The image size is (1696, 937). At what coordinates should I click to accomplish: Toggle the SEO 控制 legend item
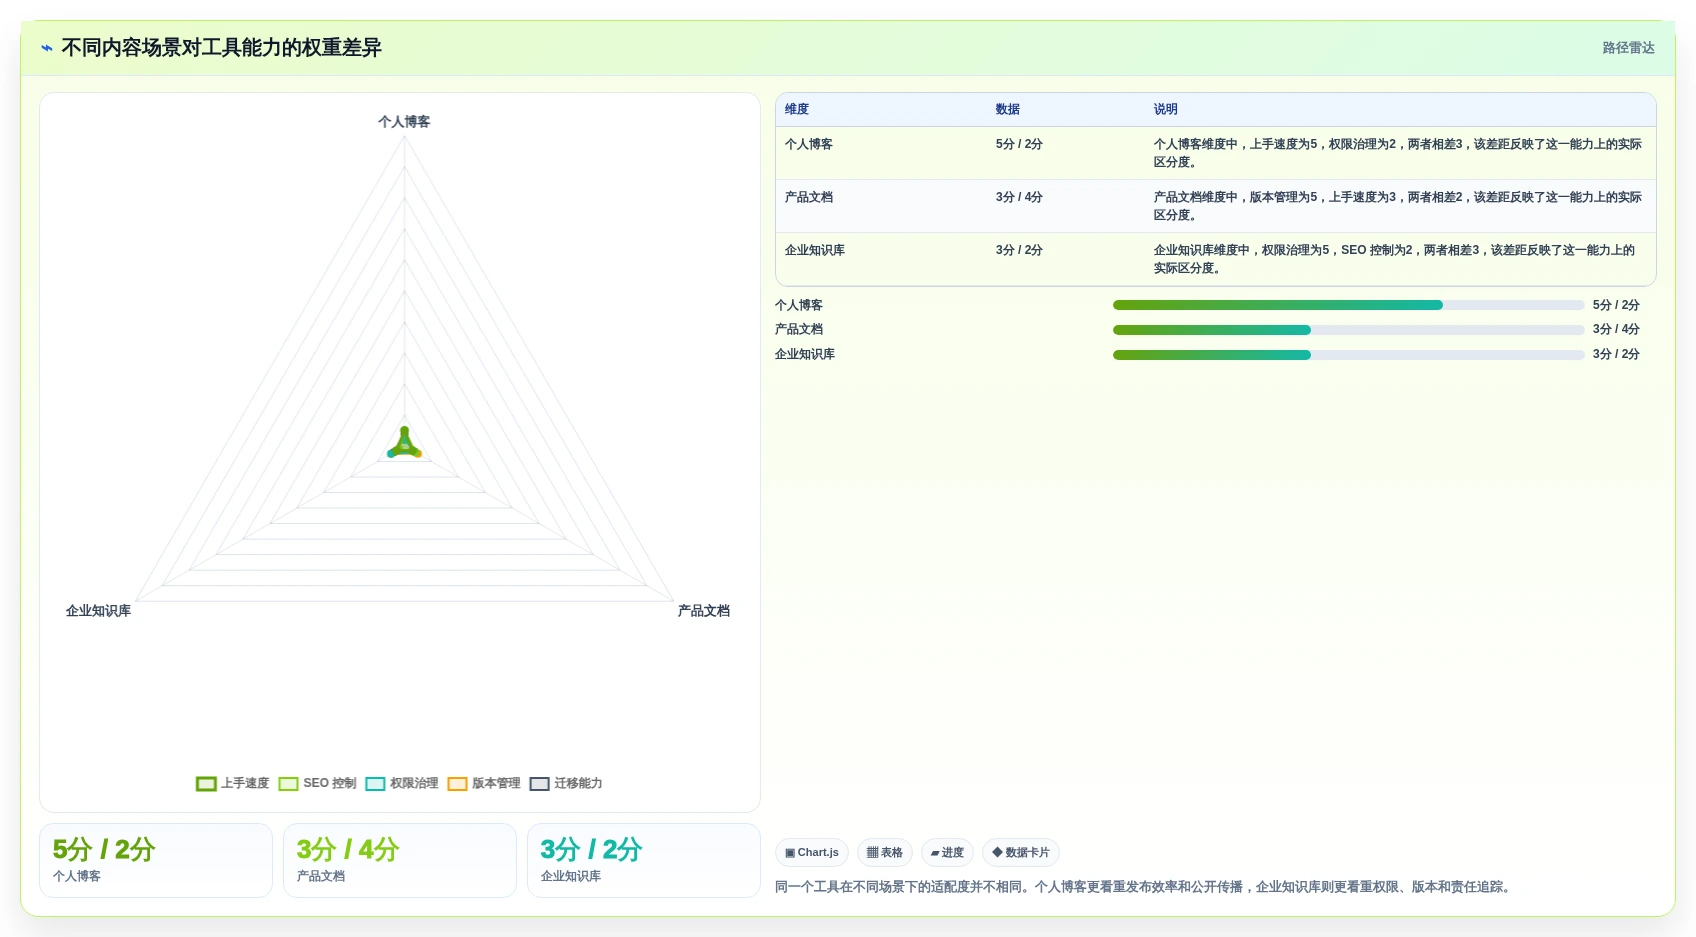pyautogui.click(x=317, y=783)
